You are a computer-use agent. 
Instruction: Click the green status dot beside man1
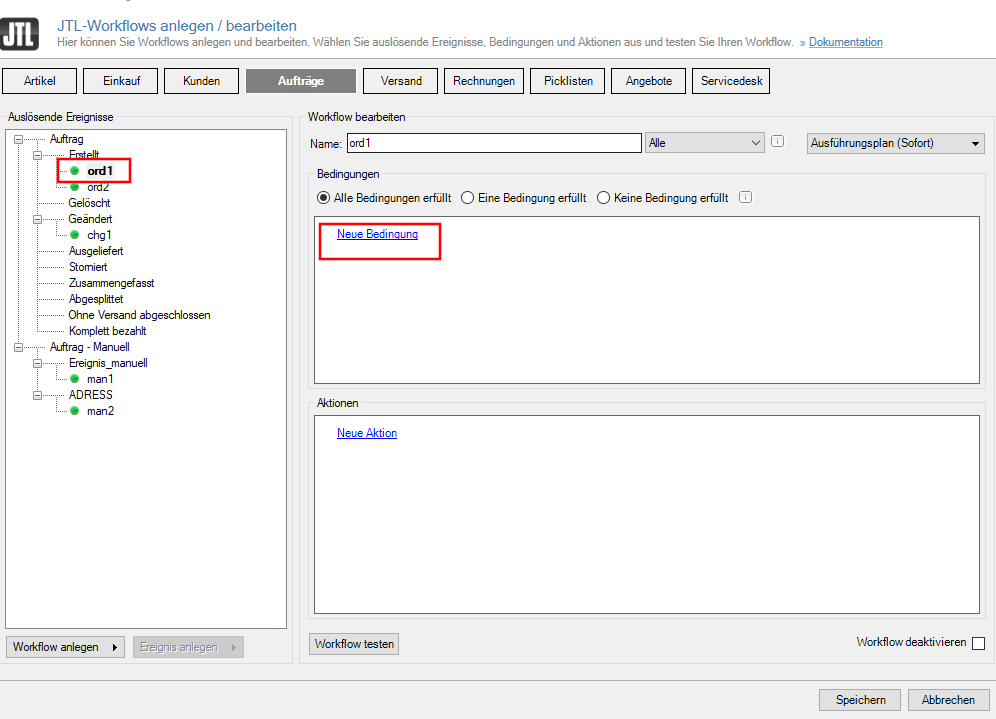[x=75, y=379]
